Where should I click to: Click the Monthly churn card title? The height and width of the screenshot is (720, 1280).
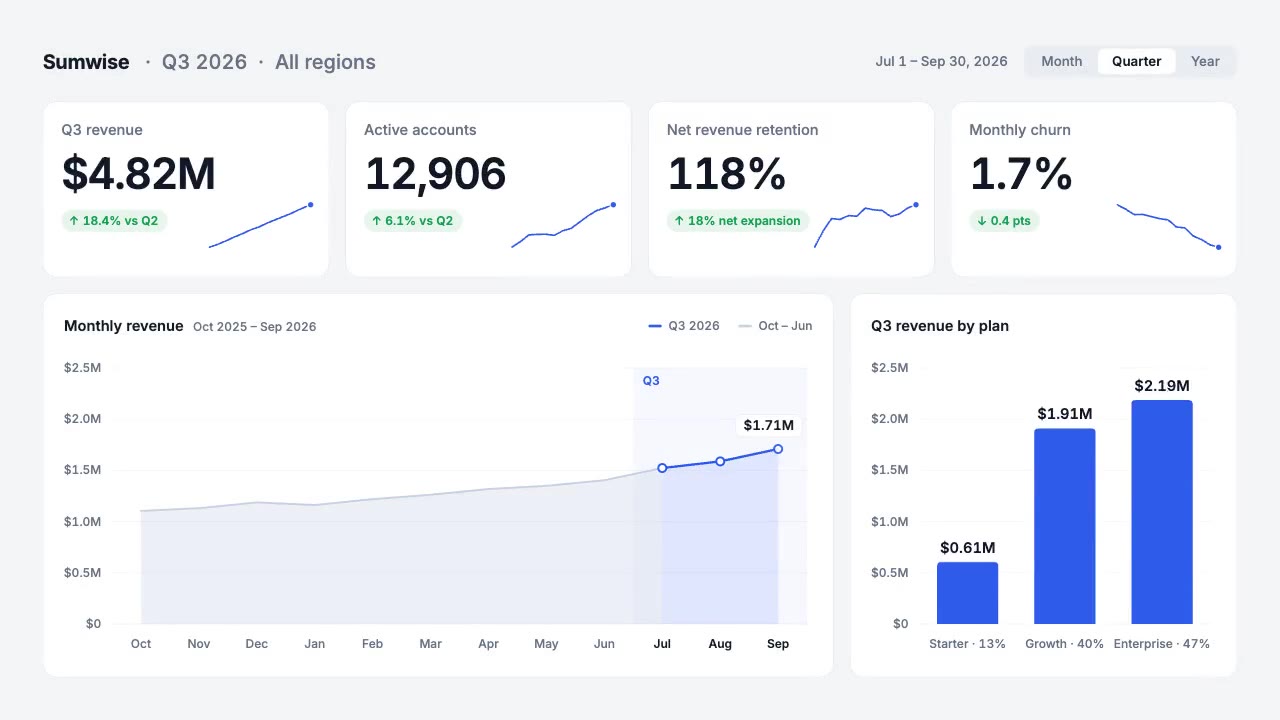[x=1020, y=130]
